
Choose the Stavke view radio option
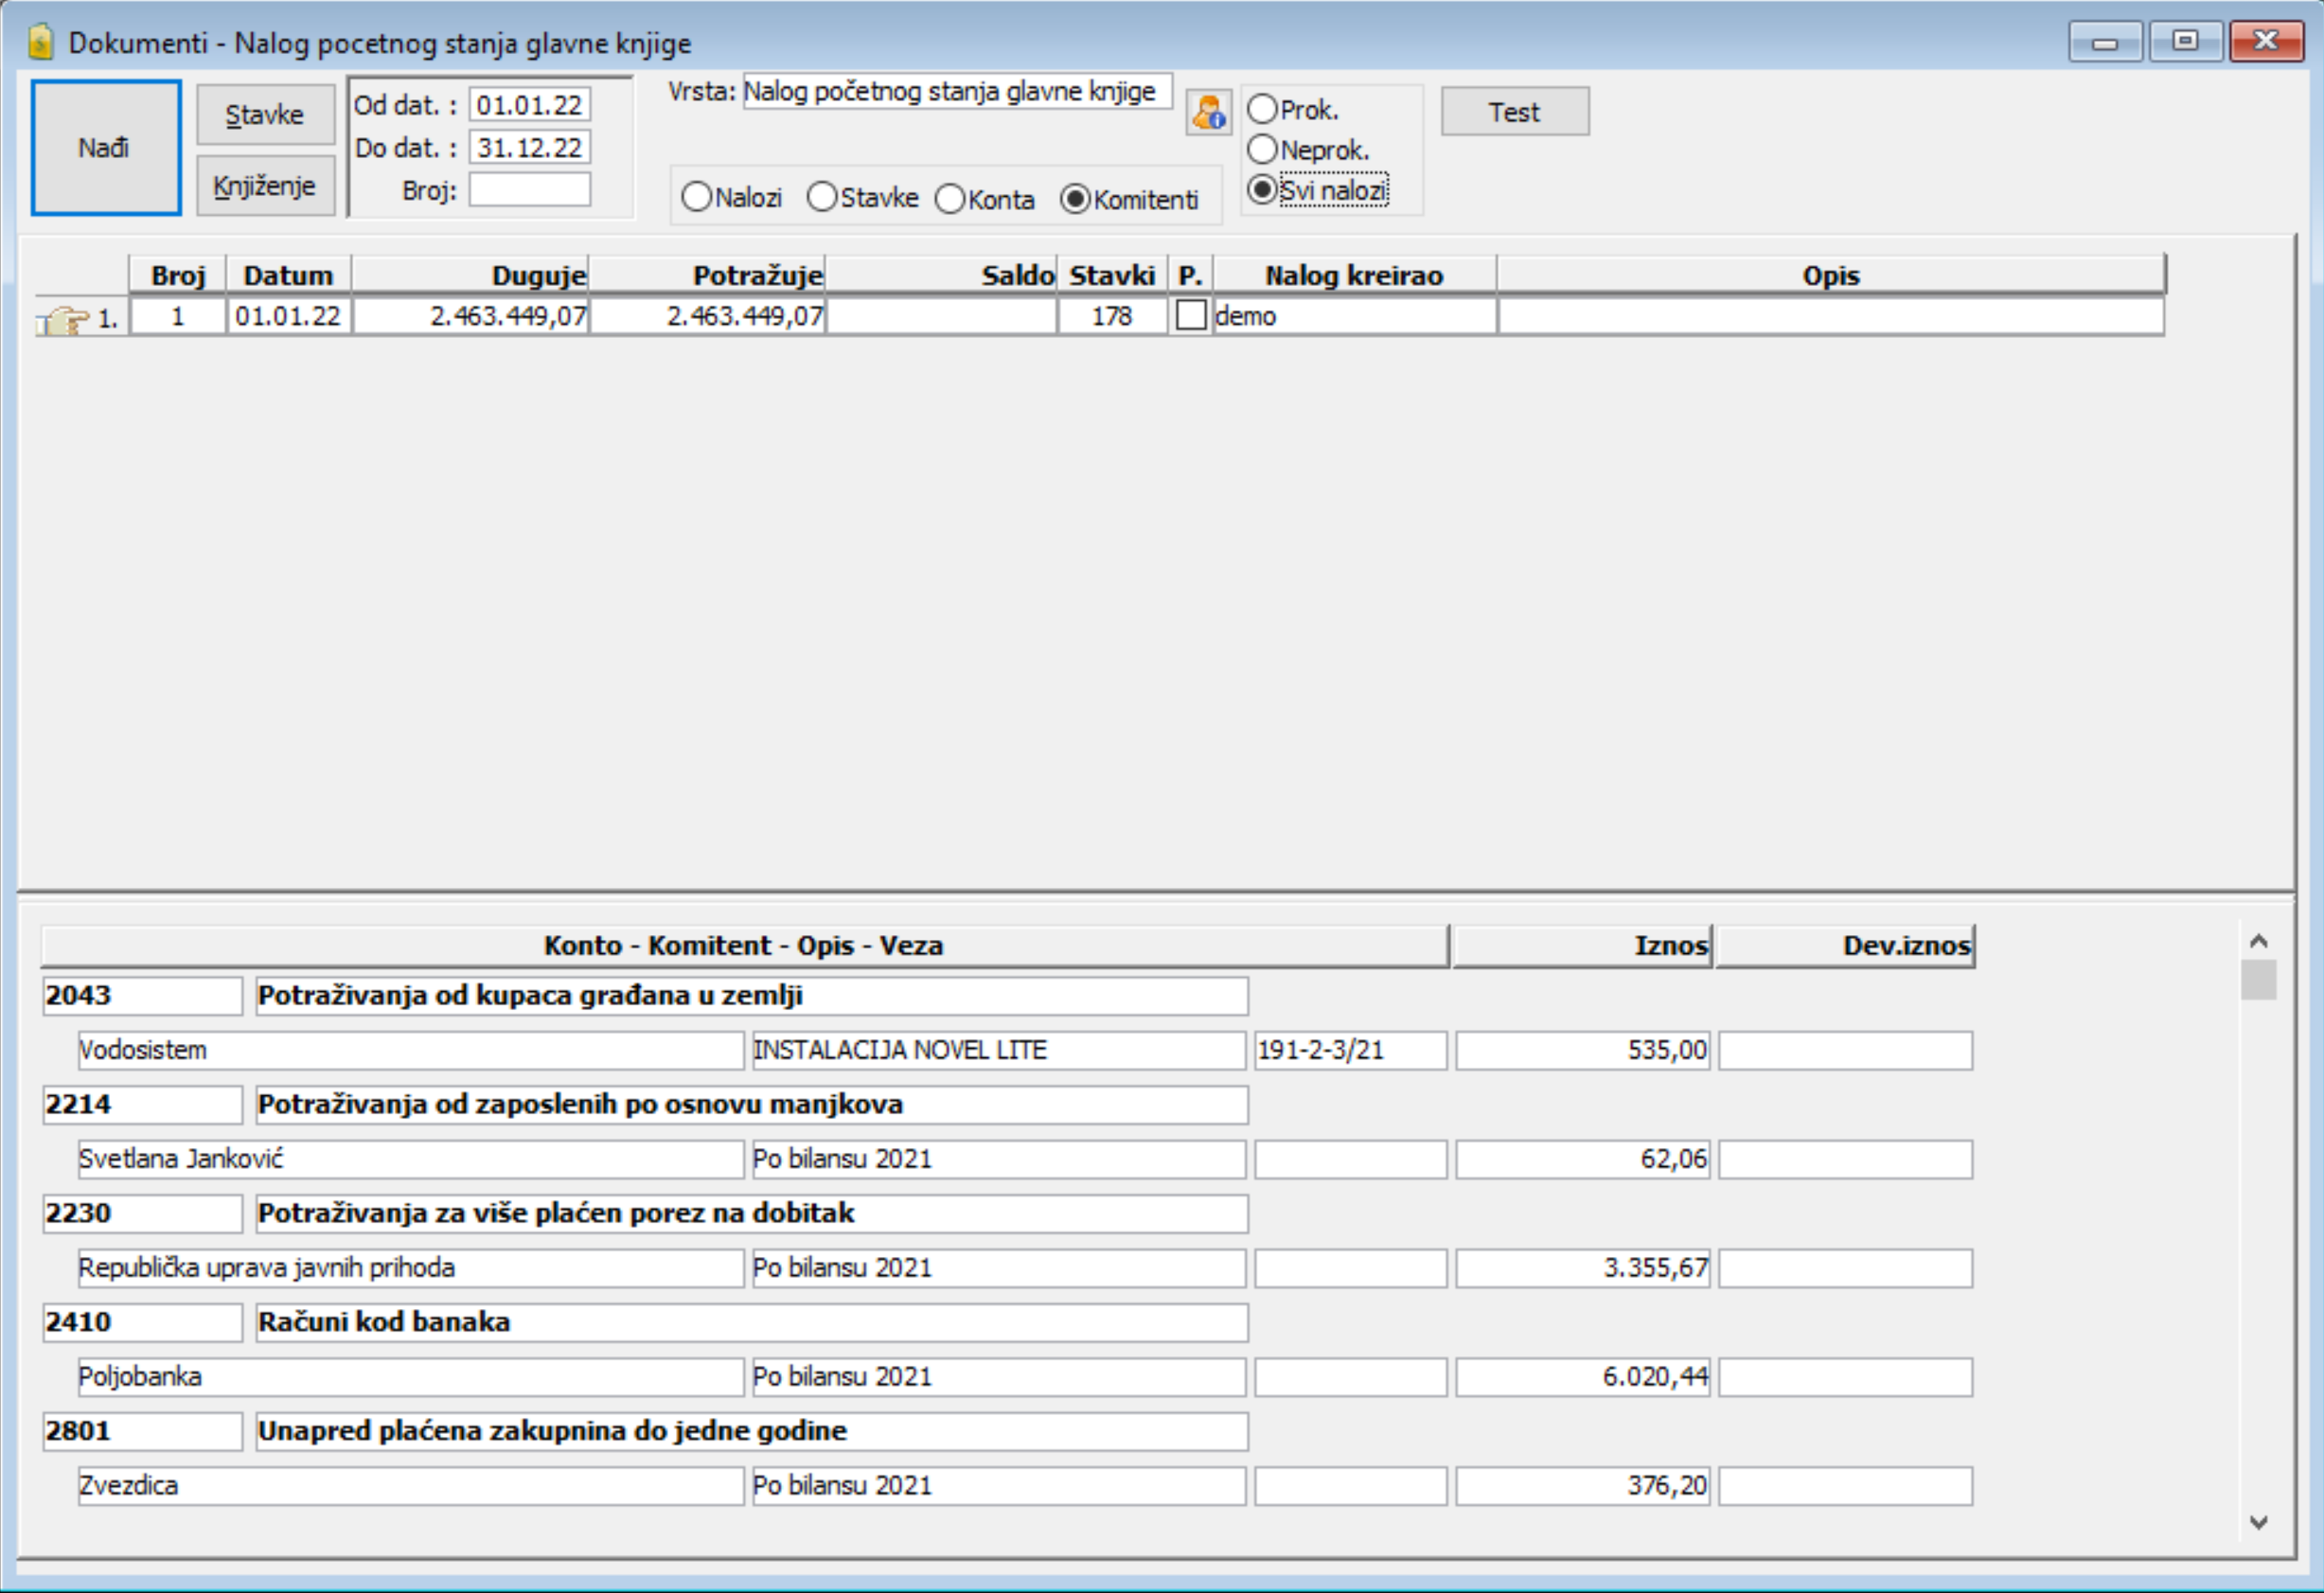821,197
